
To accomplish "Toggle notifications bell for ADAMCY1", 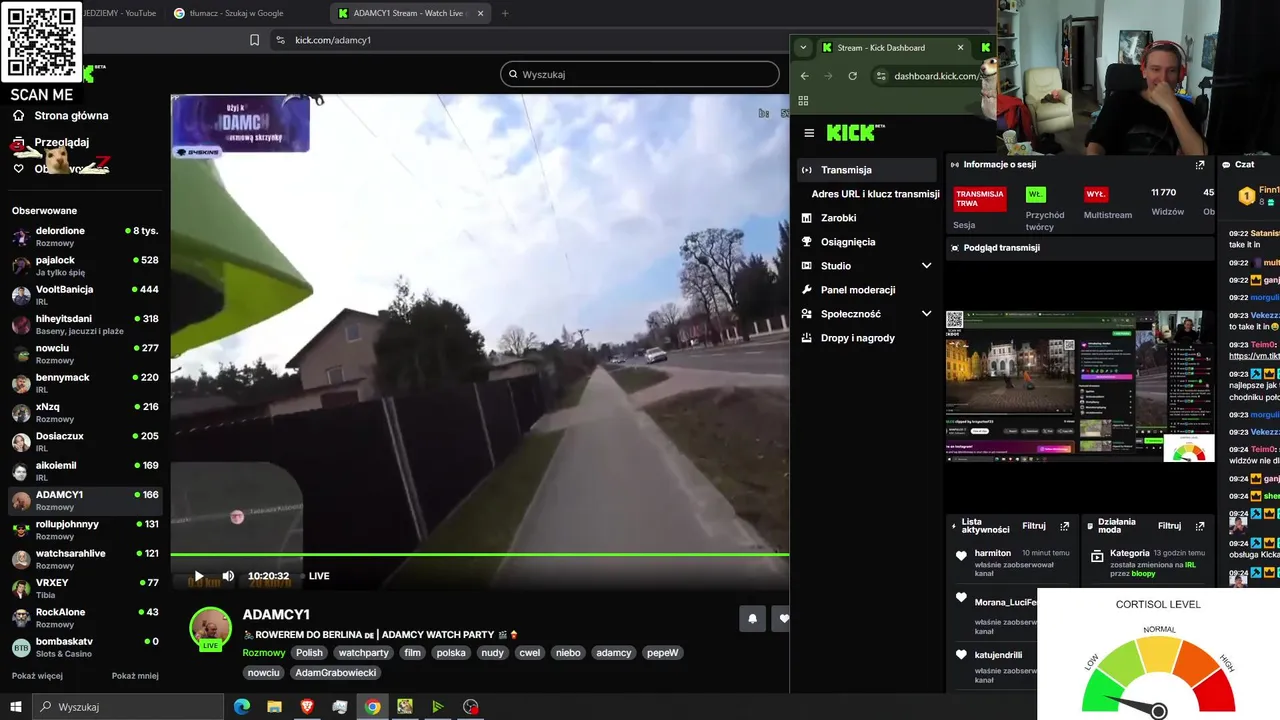I will click(753, 619).
